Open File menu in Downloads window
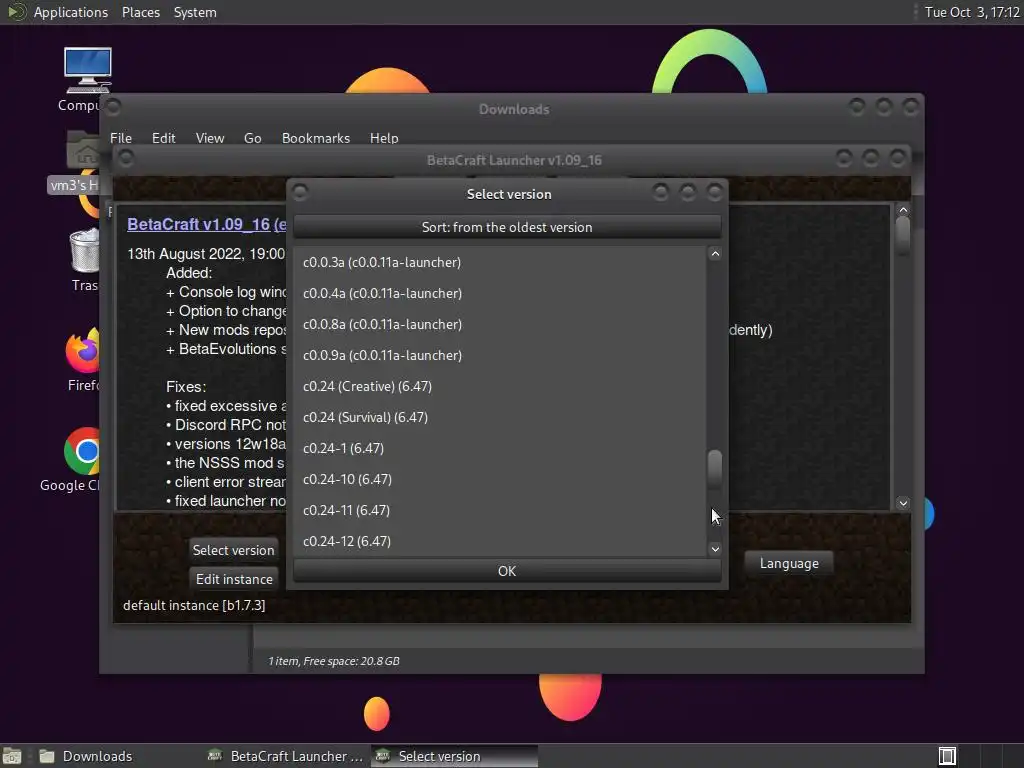Screen dimensions: 1024x768 pyautogui.click(x=121, y=138)
